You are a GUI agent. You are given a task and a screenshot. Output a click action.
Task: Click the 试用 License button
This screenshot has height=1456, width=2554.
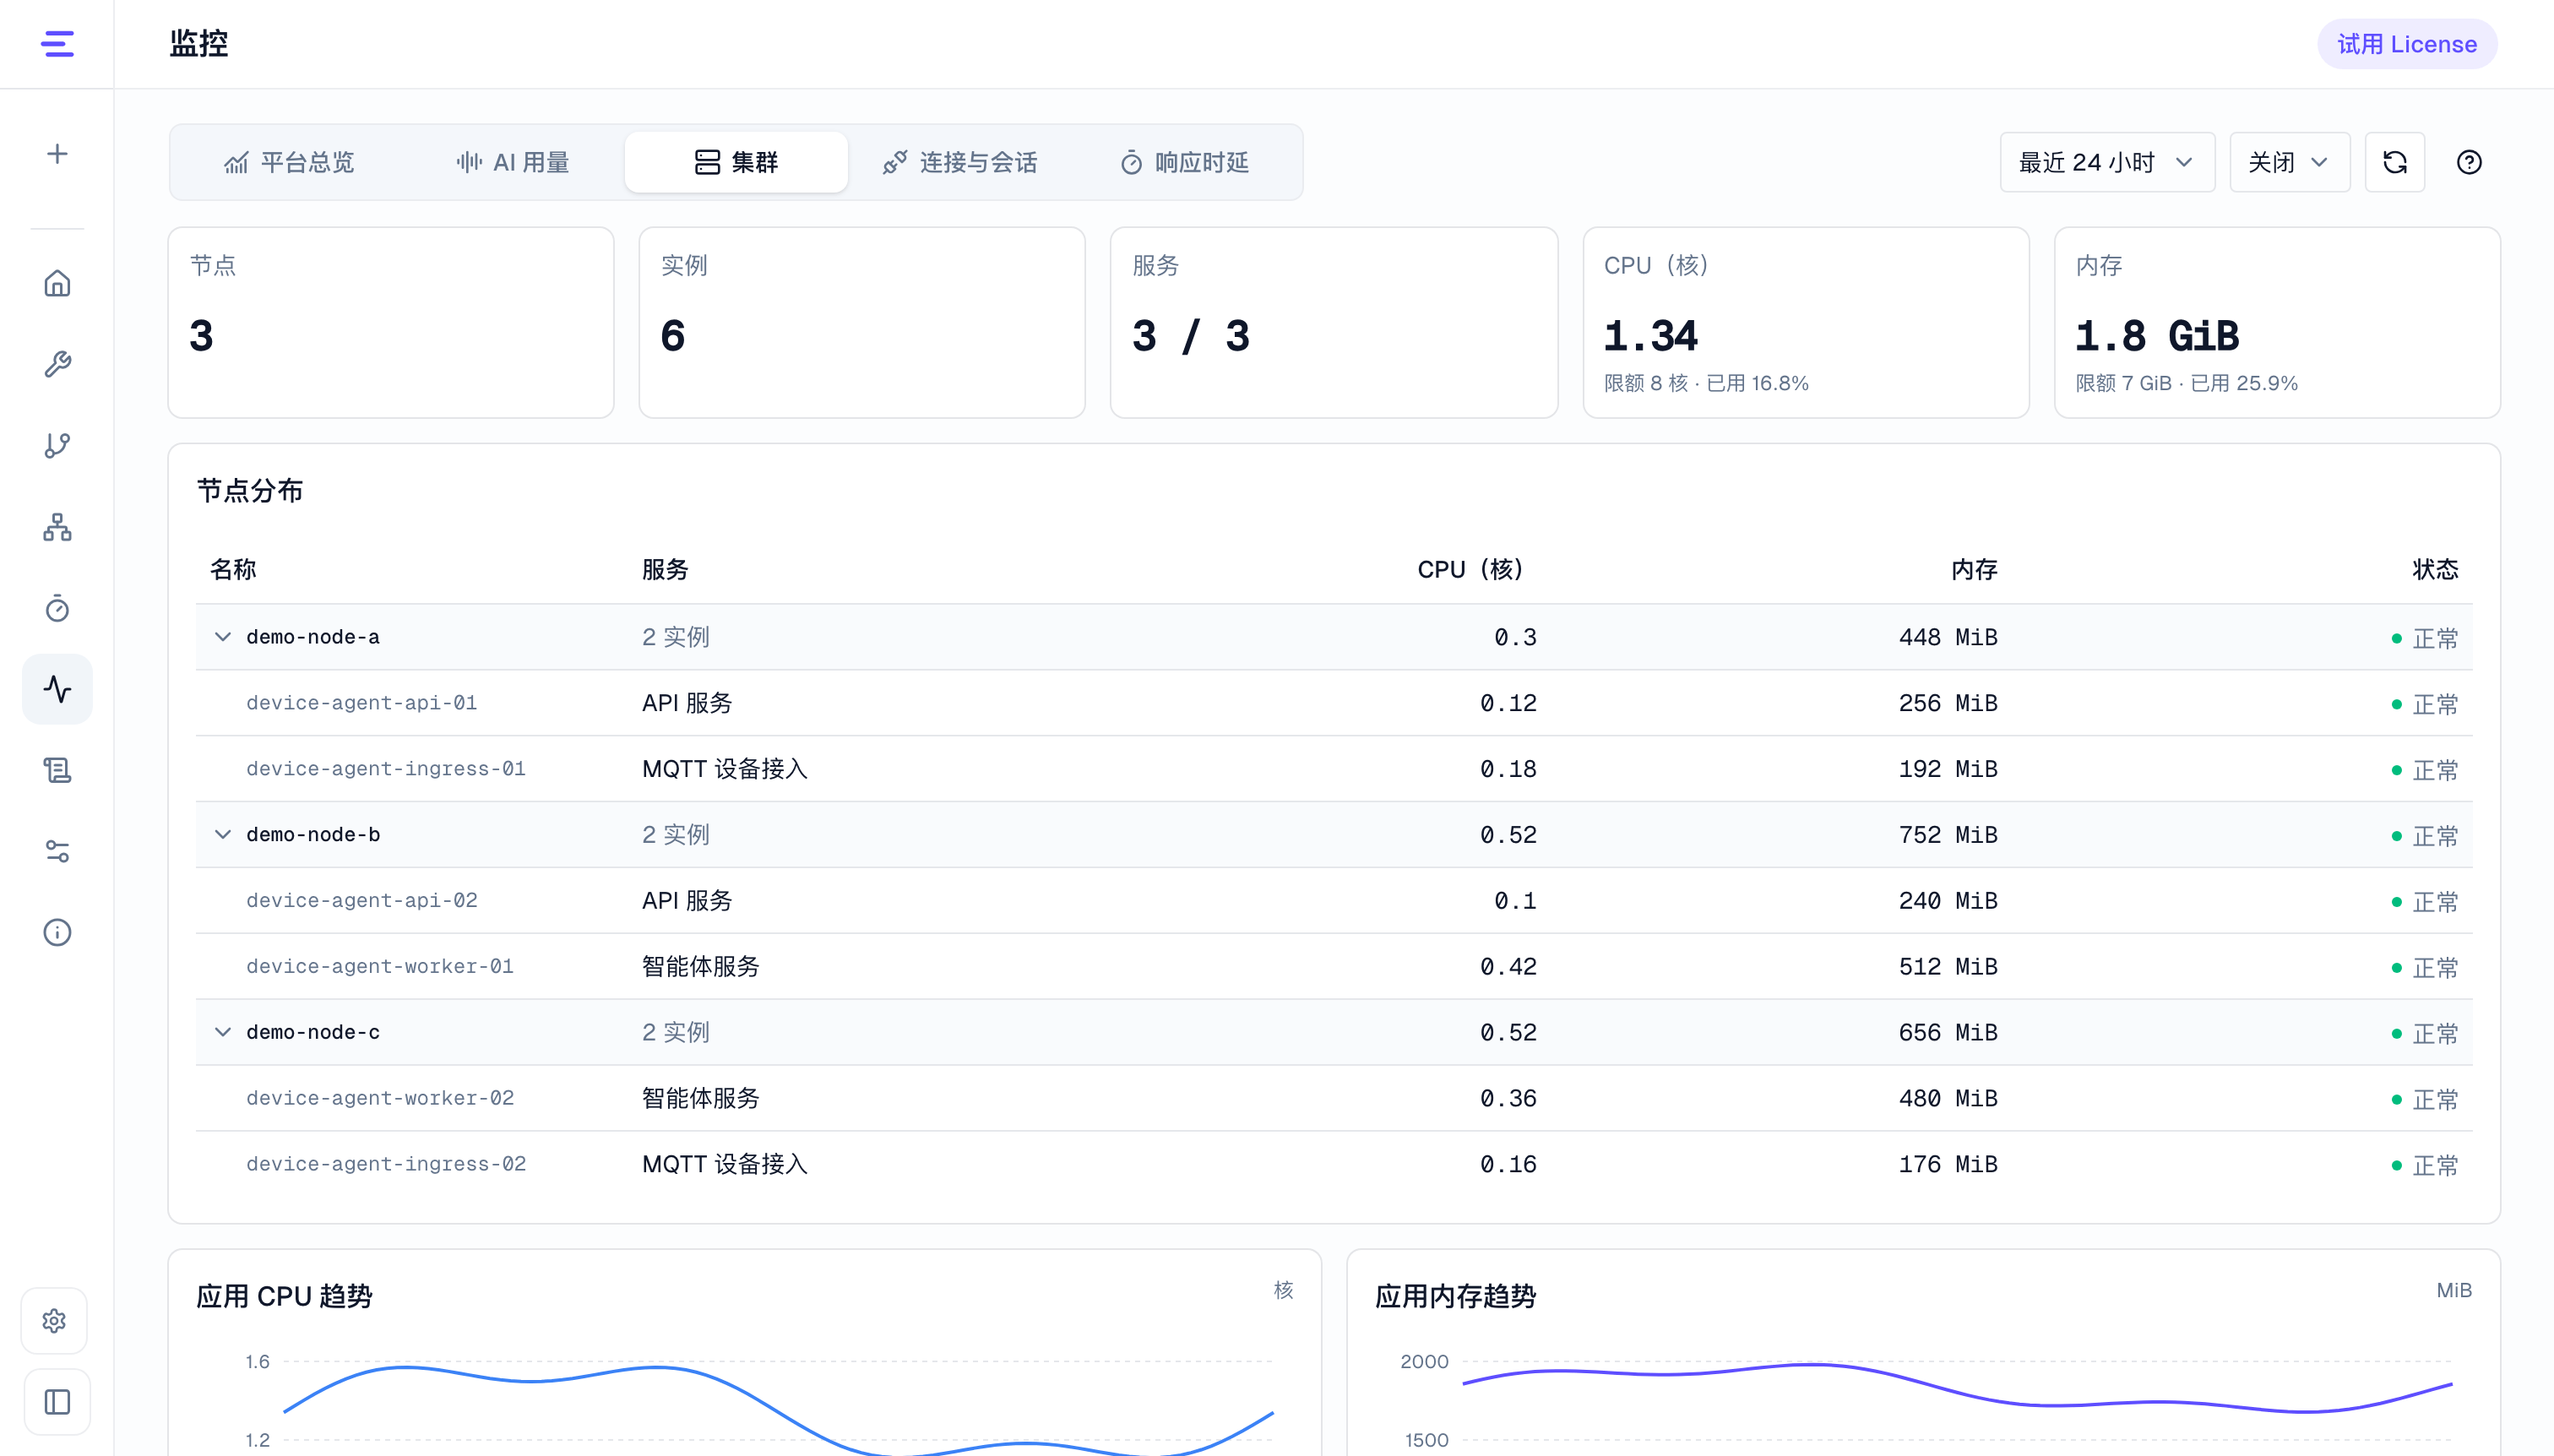[2407, 44]
